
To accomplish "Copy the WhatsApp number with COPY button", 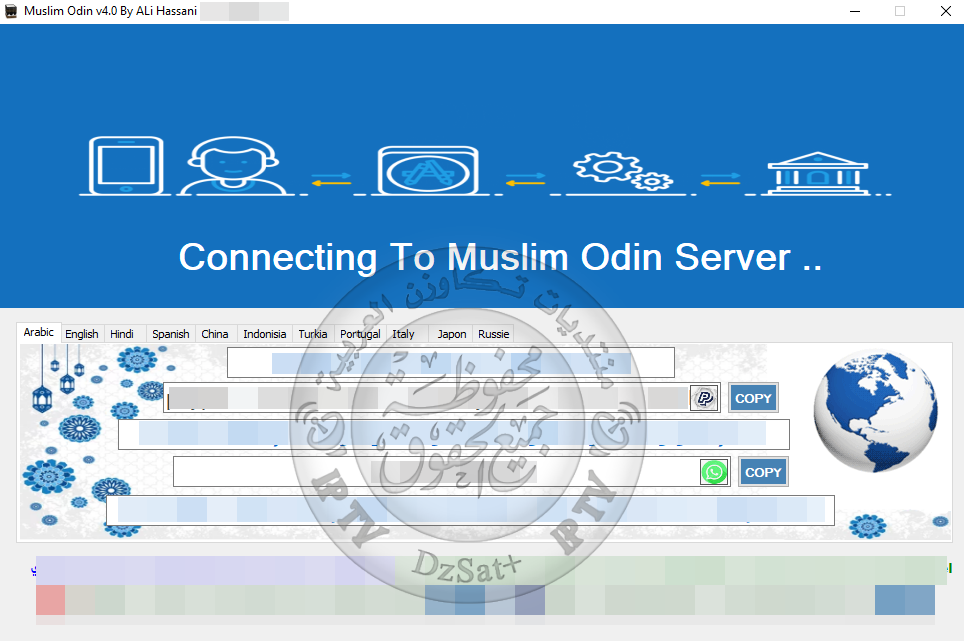I will click(x=763, y=472).
